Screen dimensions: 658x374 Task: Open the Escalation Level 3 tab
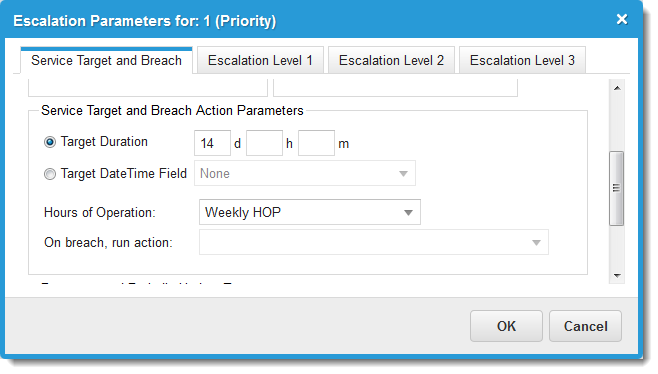(x=522, y=60)
